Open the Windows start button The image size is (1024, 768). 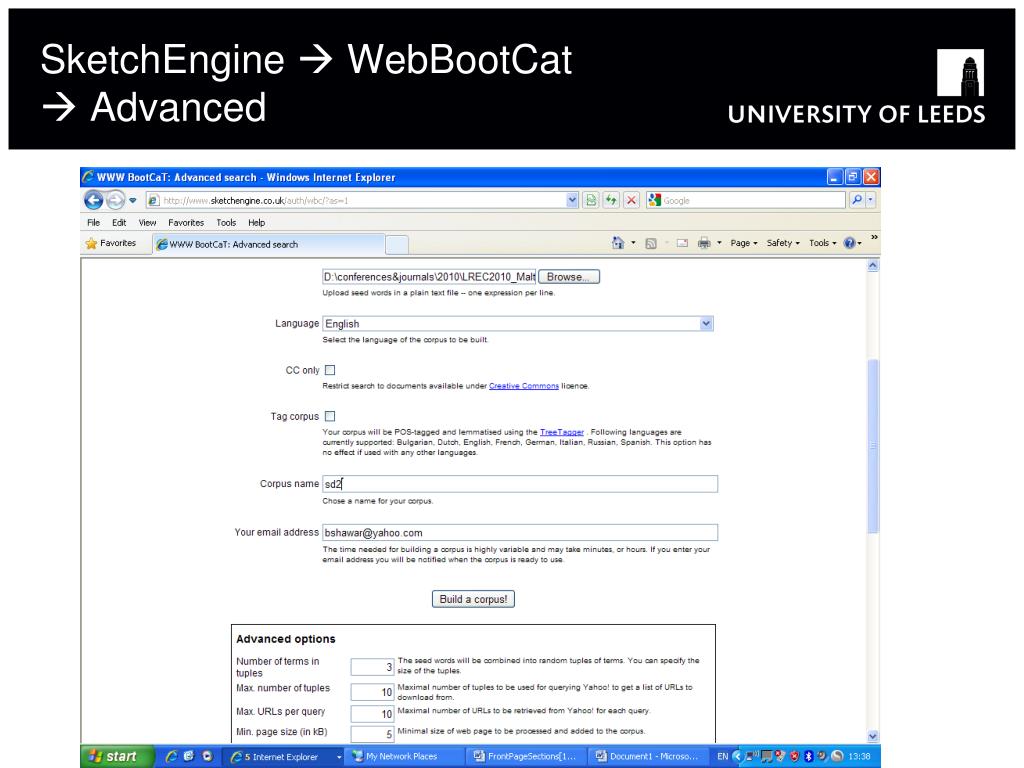[116, 756]
